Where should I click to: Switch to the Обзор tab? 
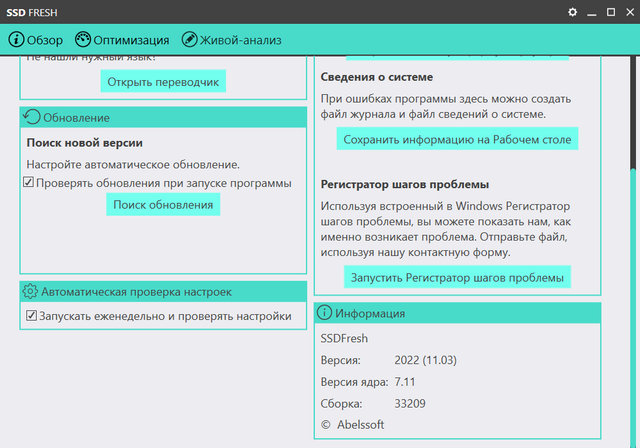coord(45,40)
